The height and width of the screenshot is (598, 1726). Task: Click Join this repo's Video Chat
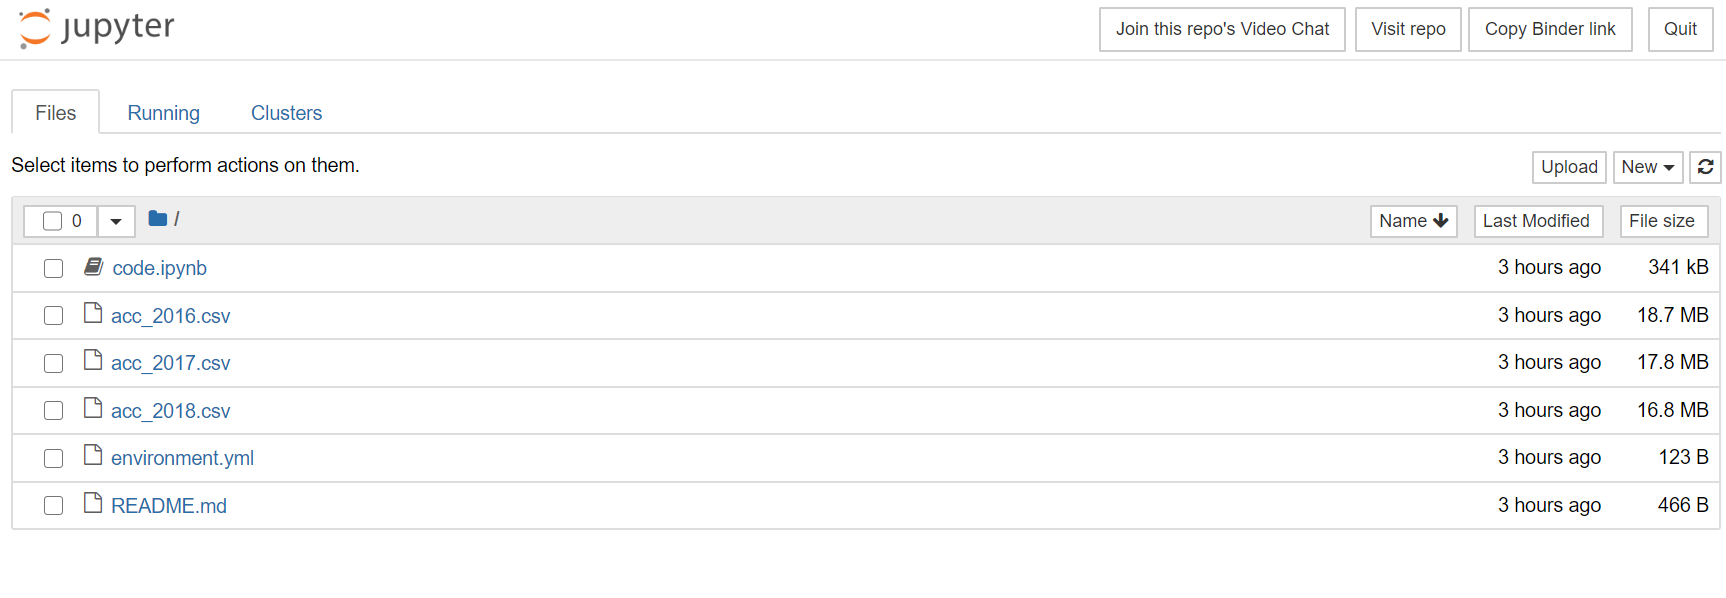(x=1222, y=29)
